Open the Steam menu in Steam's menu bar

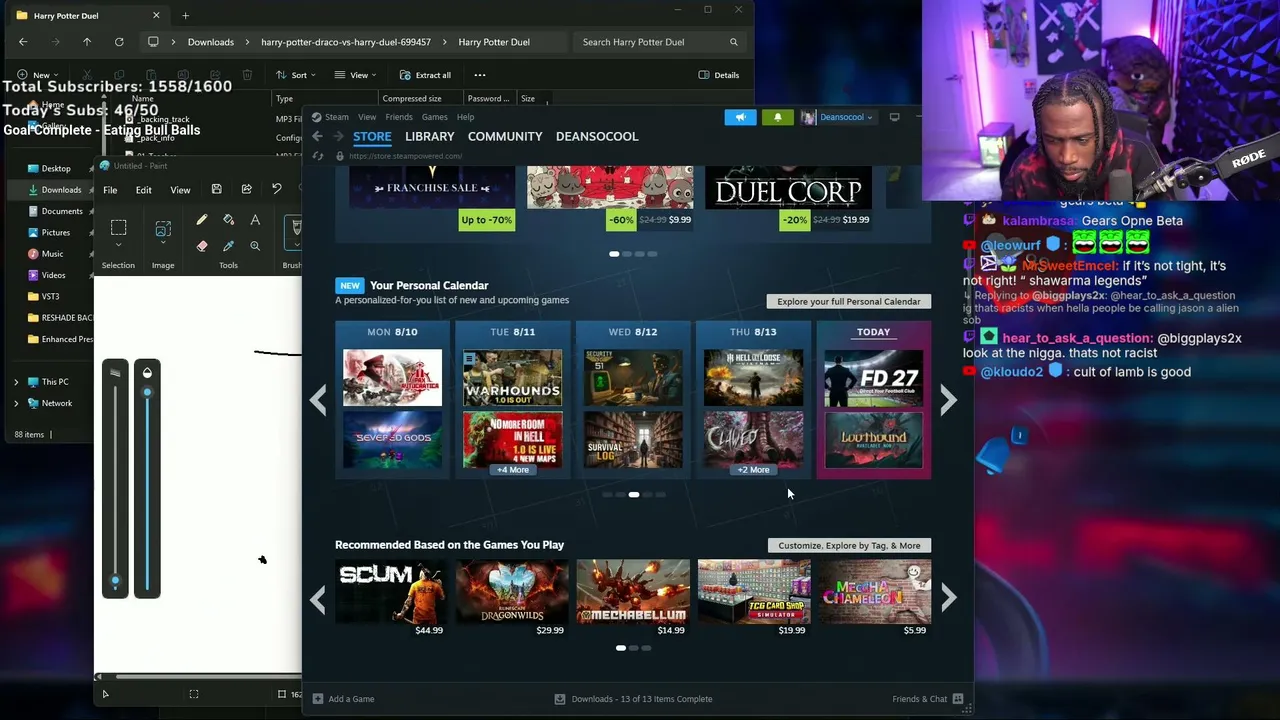point(336,117)
